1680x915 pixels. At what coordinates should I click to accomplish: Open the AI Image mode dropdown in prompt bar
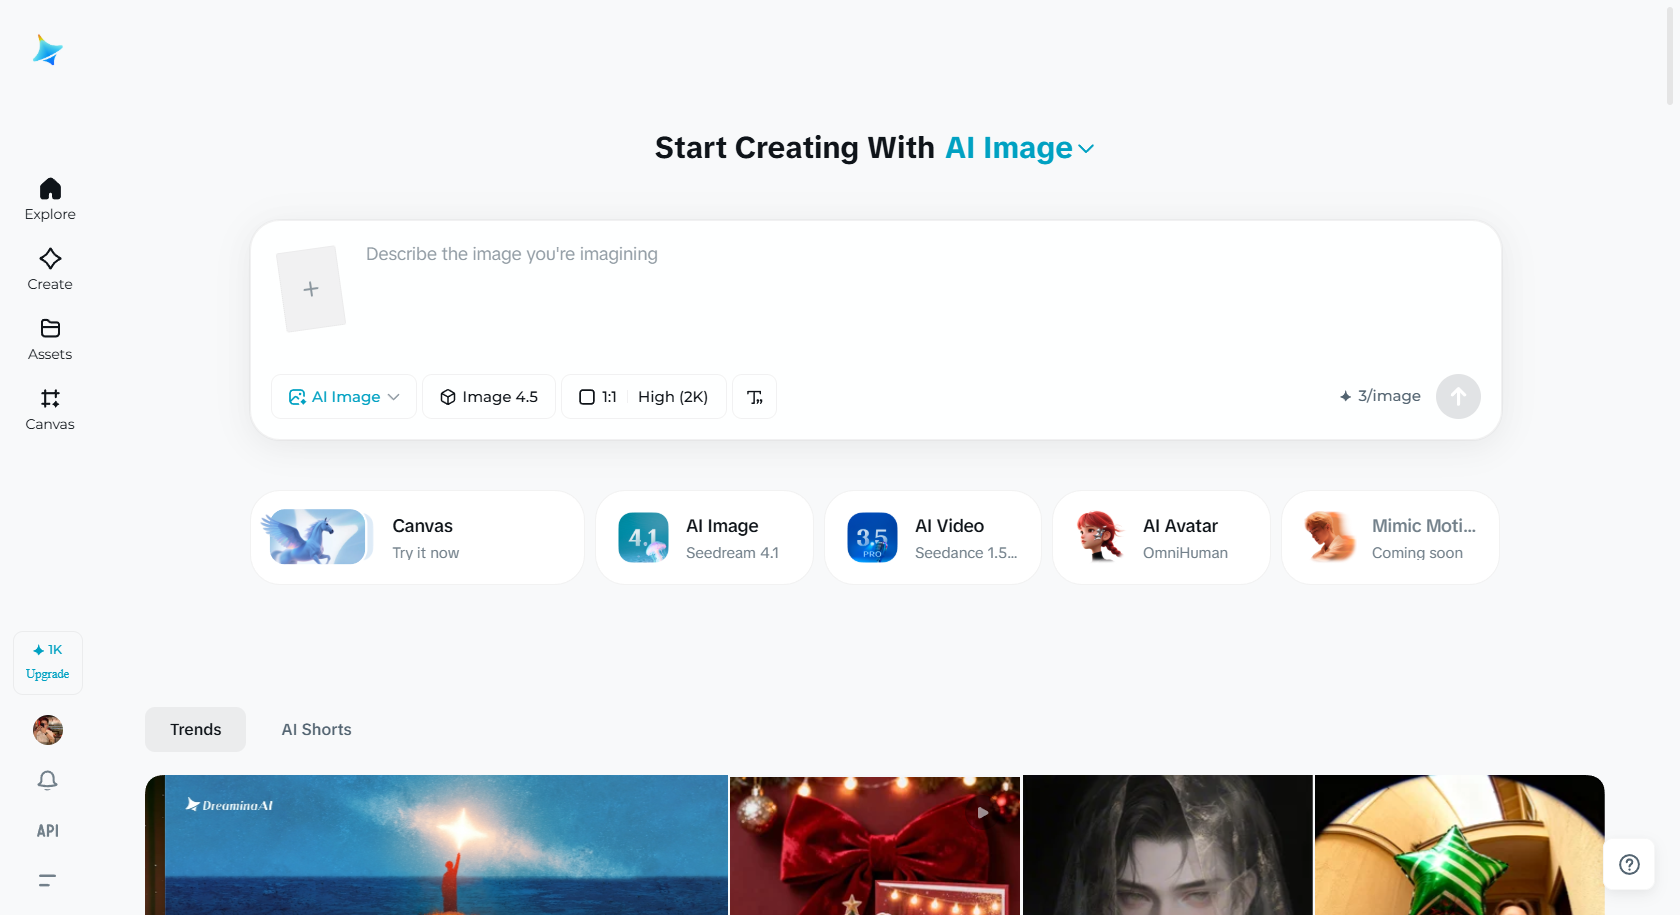pyautogui.click(x=344, y=397)
